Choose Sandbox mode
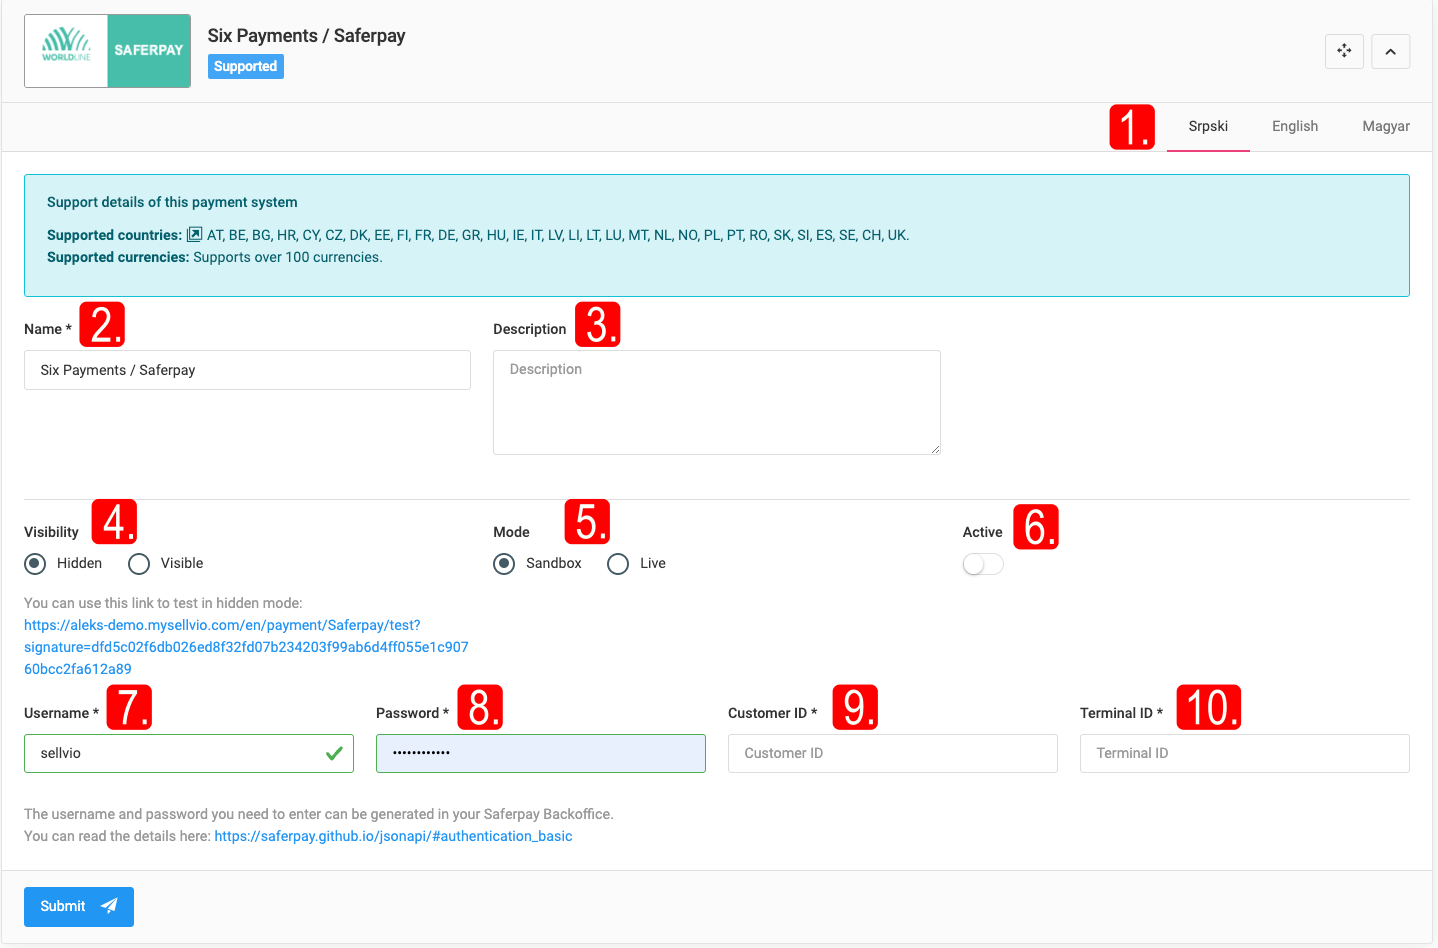The height and width of the screenshot is (948, 1438). click(505, 564)
